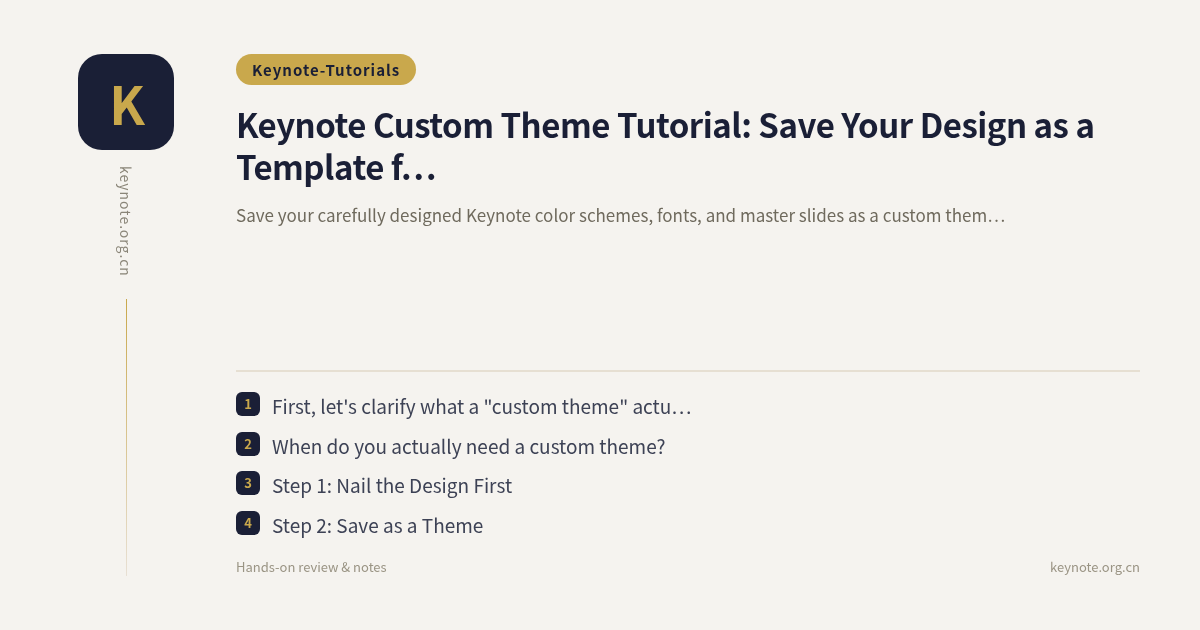Select the description starting 'Save your carefully designed'
Viewport: 1200px width, 630px height.
620,216
